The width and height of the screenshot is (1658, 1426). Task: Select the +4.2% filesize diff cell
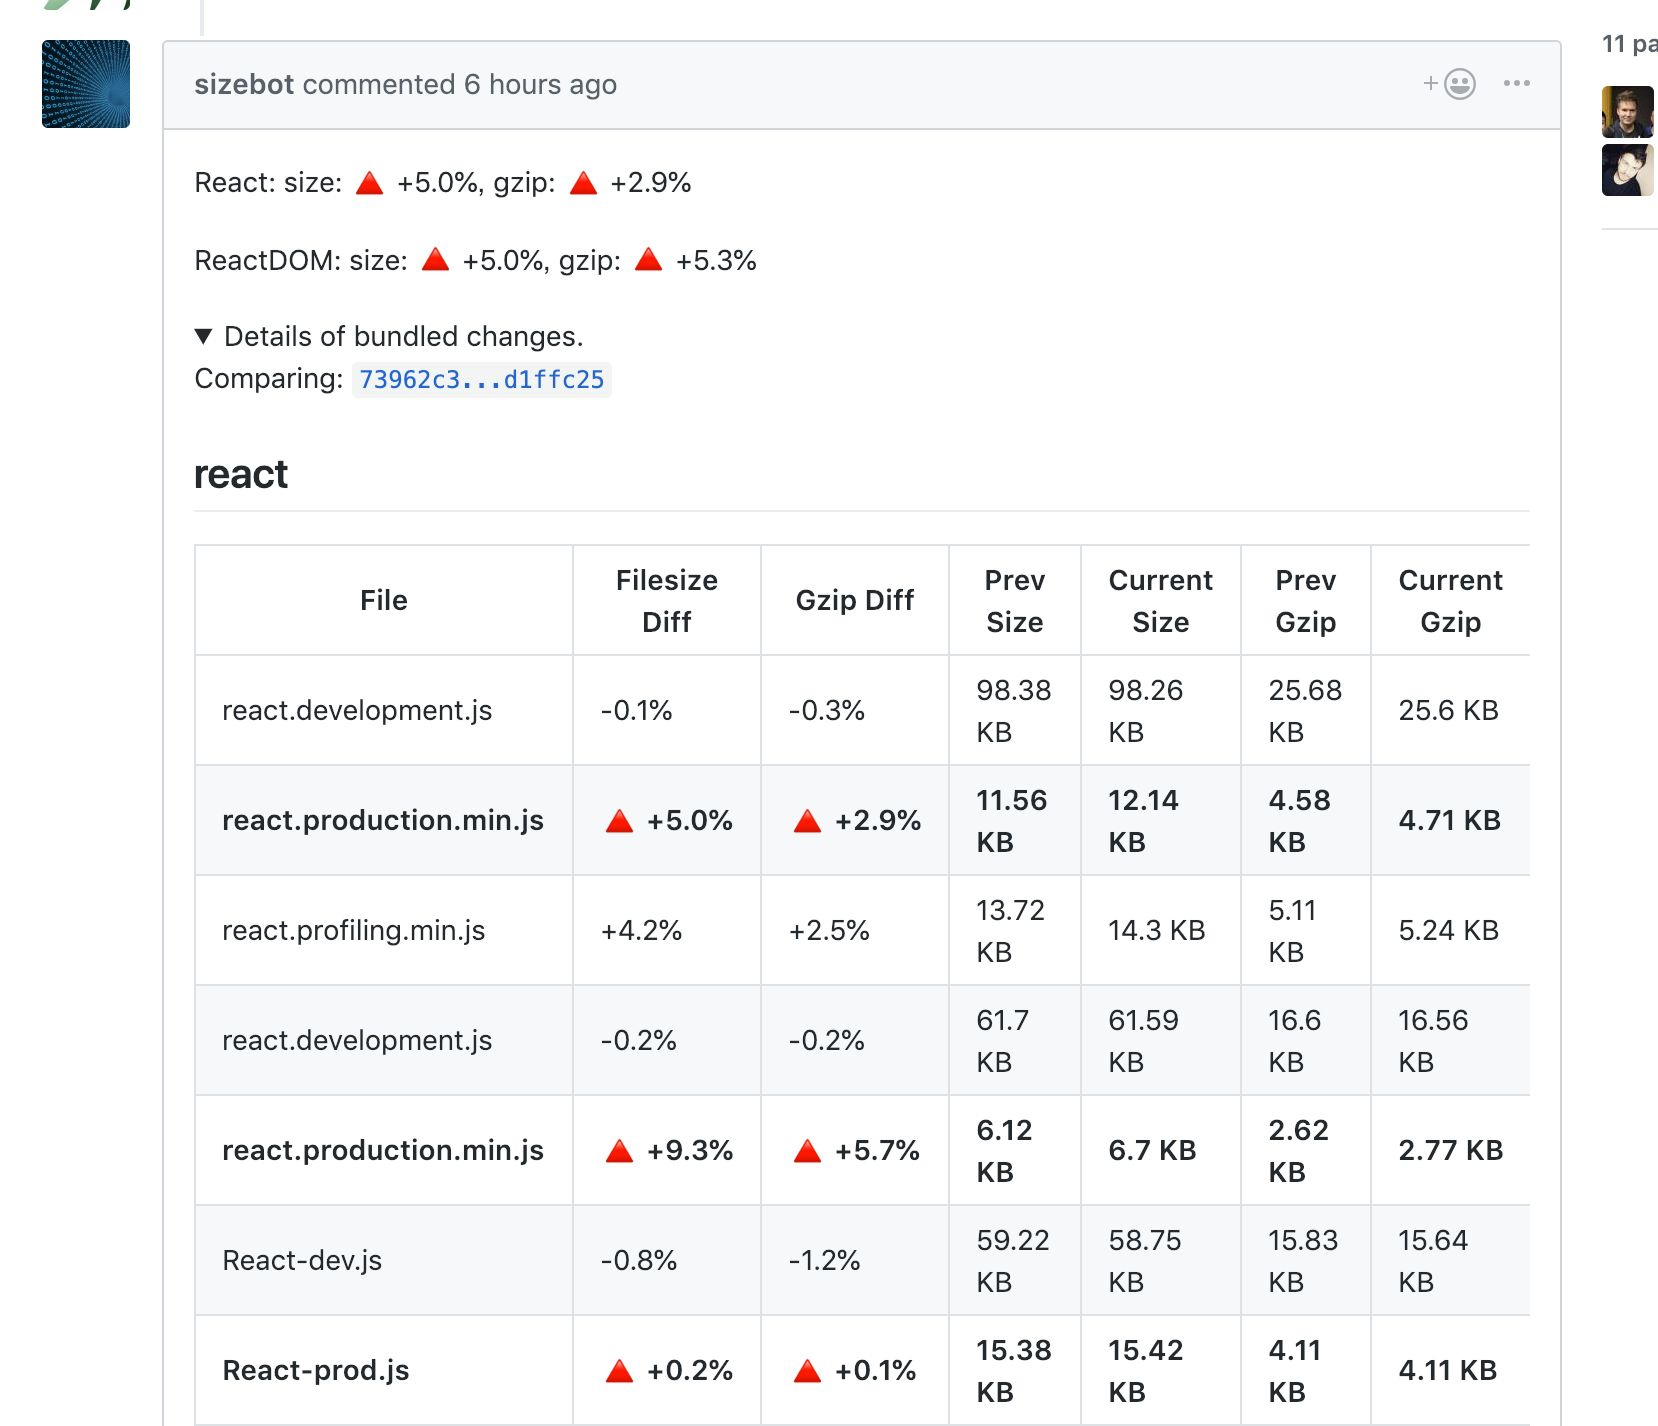(x=667, y=930)
